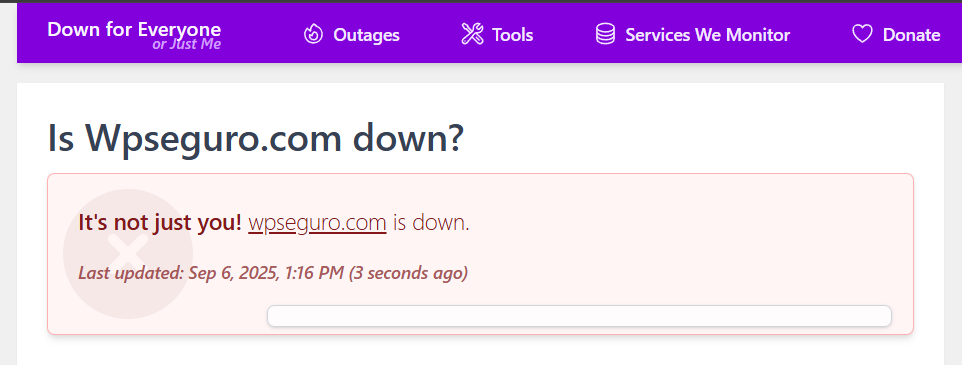Click the wrench and screwdriver Tools icon
962x365 pixels.
(472, 34)
